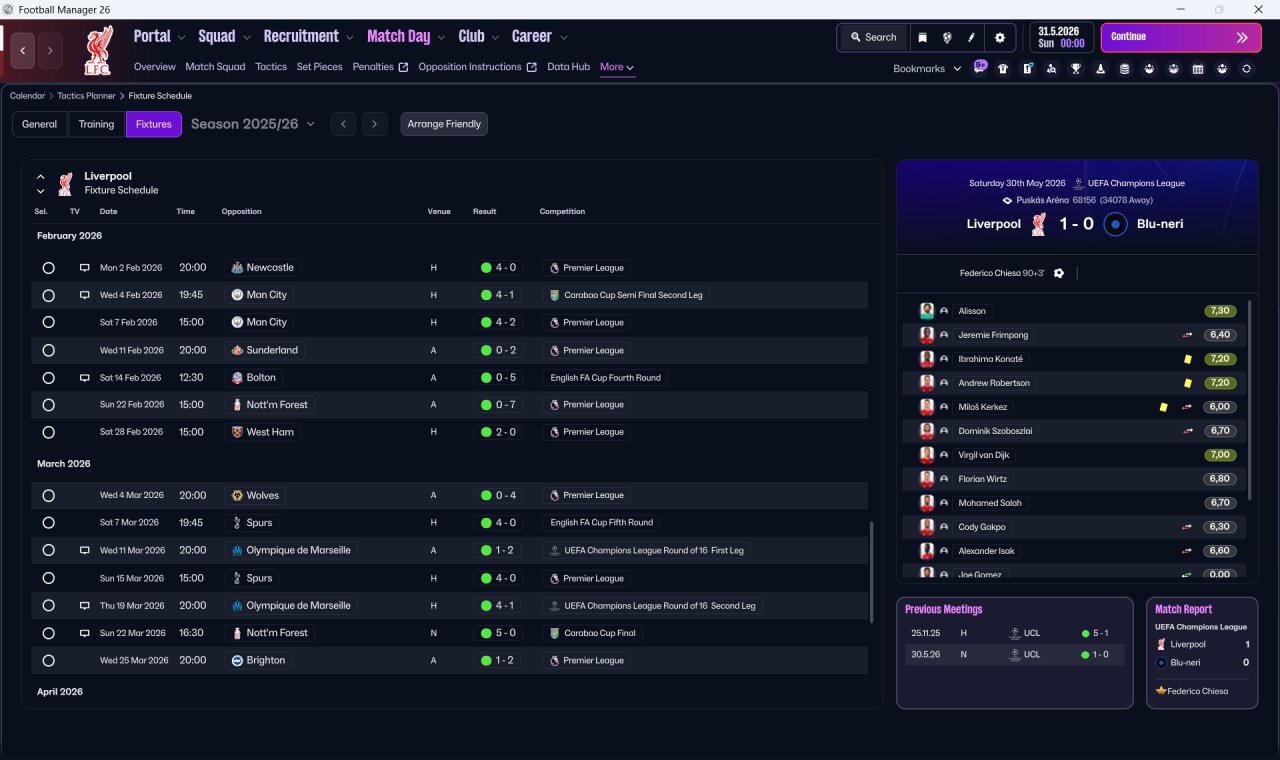
Task: Select the Bolton FA Cup fixture radio button
Action: 48,378
